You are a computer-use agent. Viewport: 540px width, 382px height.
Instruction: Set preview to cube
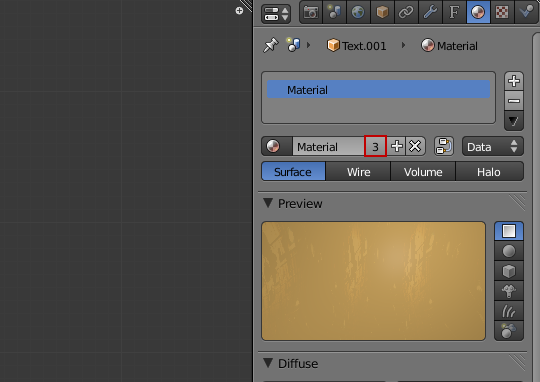pos(509,271)
